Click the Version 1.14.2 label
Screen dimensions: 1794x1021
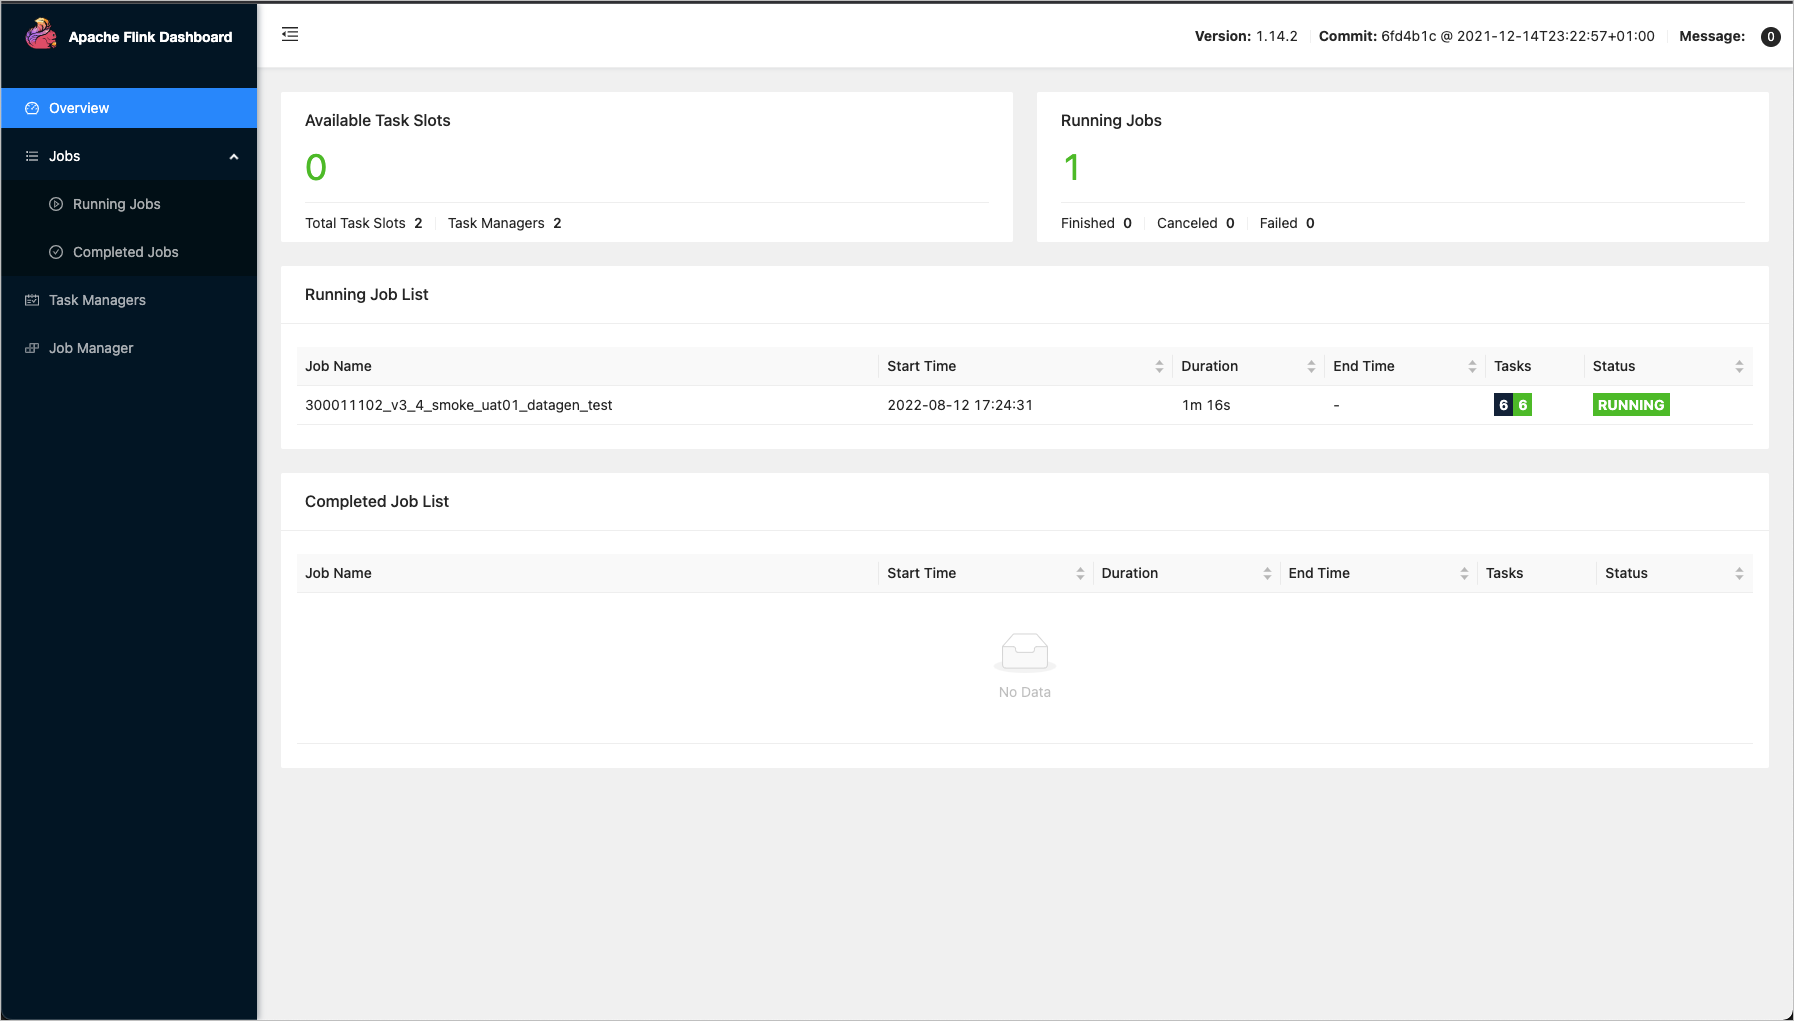point(1246,36)
